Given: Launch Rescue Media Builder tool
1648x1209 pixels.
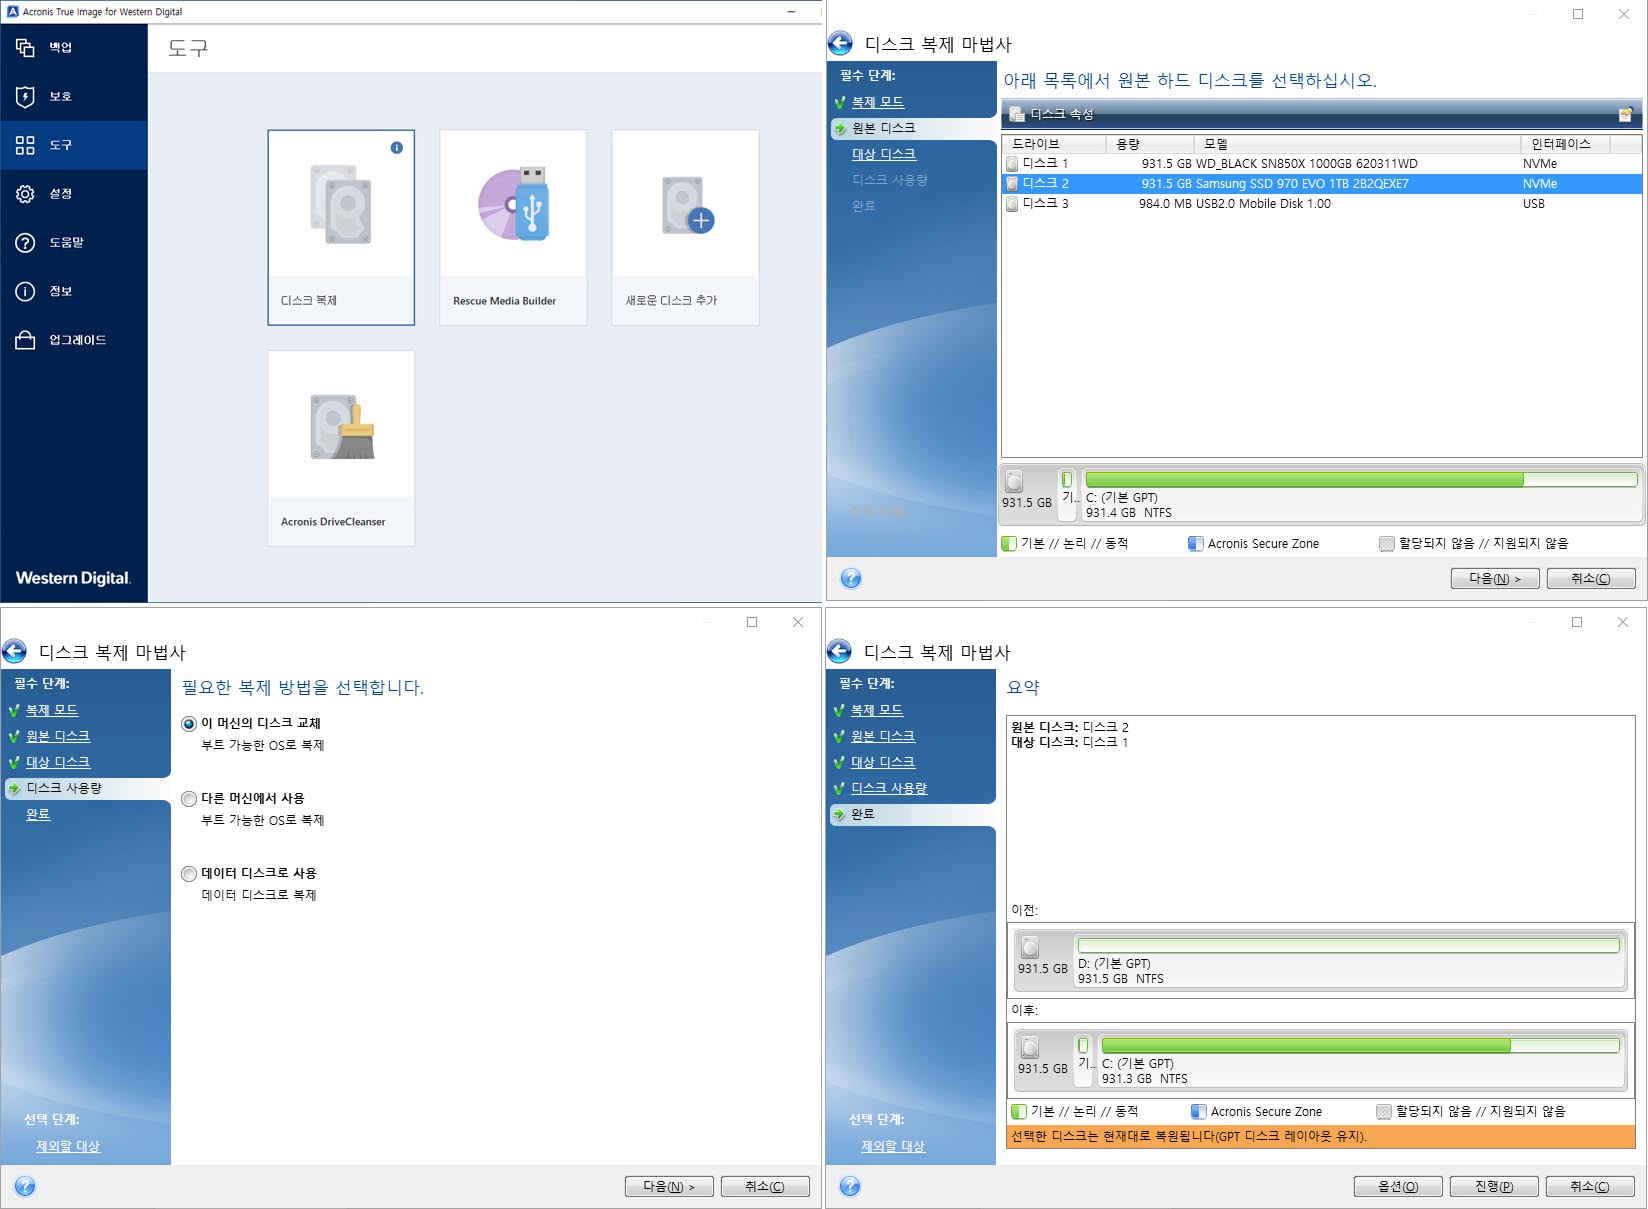Looking at the screenshot, I should [x=513, y=227].
